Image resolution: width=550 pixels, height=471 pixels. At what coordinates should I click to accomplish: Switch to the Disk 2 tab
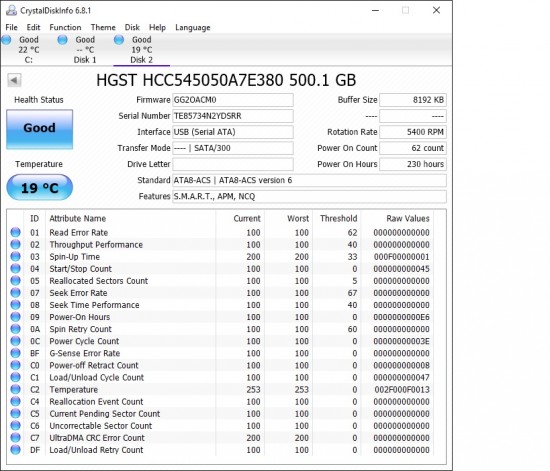(x=141, y=50)
